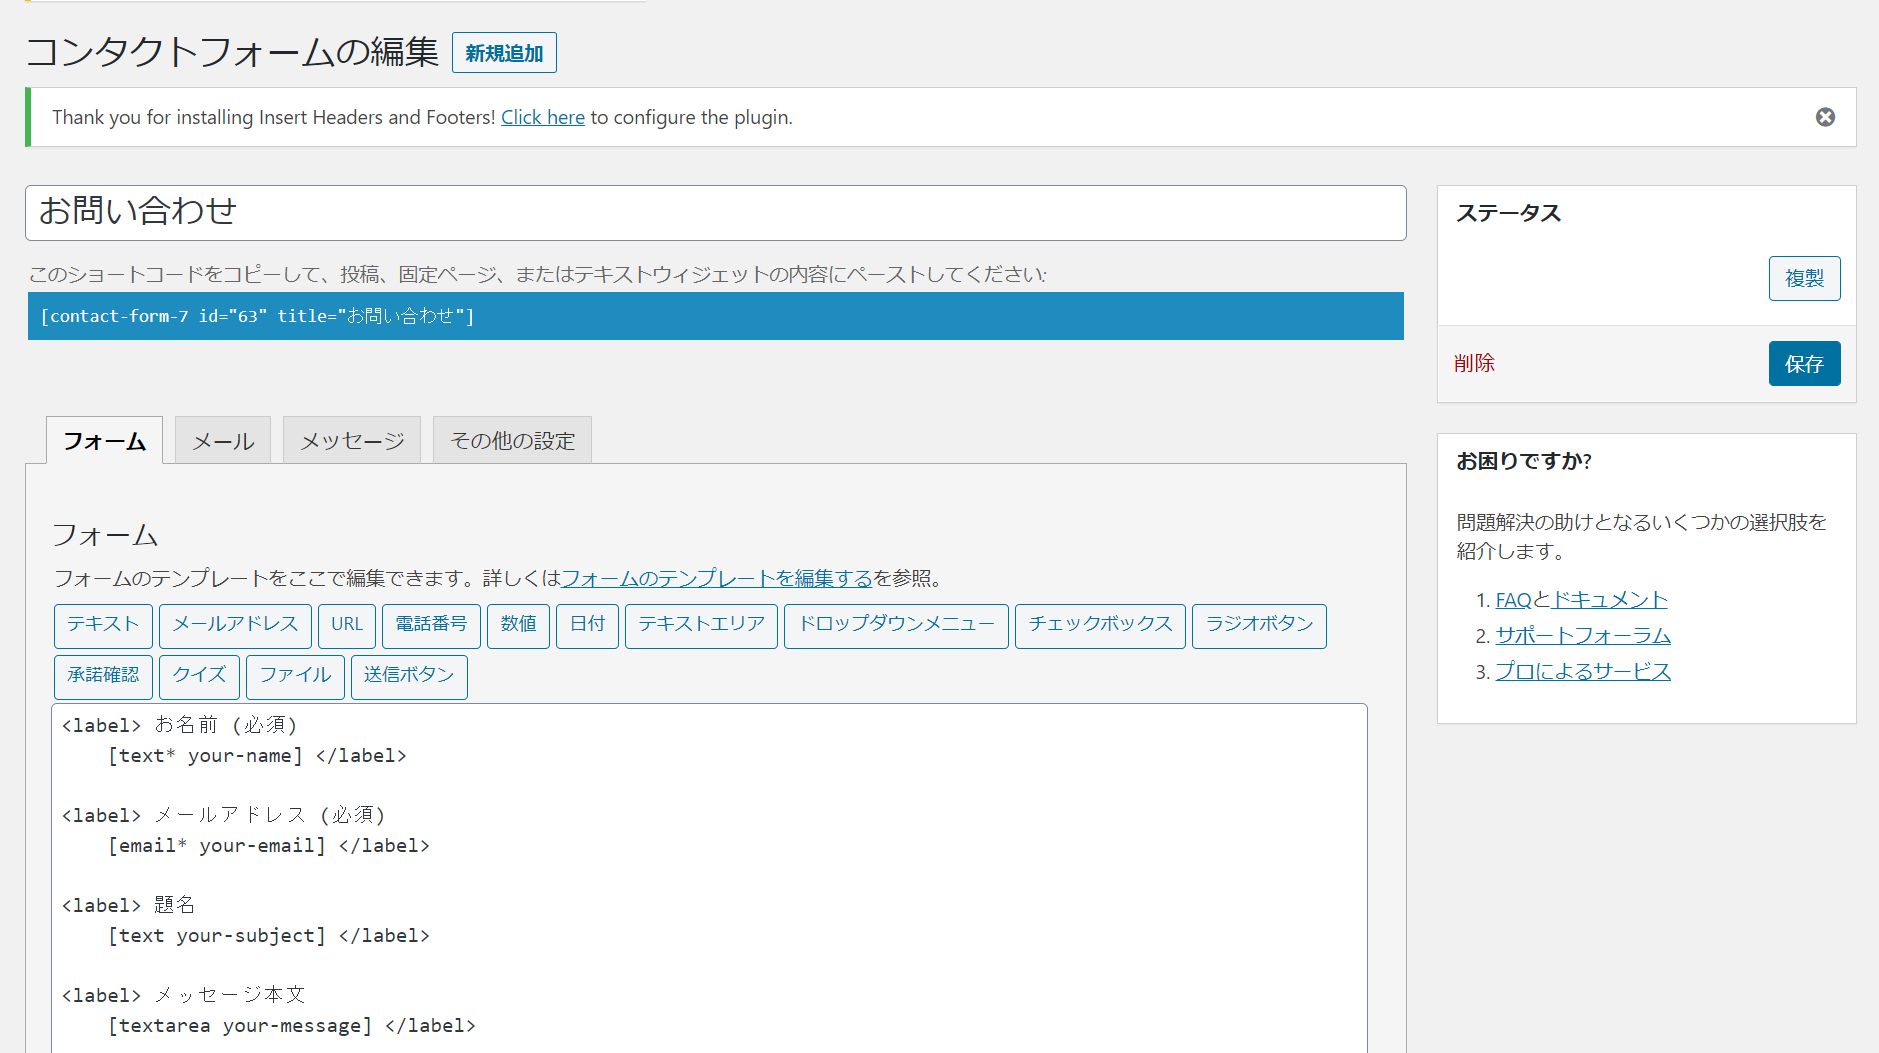
Task: Open the ドキュメント link
Action: (1609, 599)
